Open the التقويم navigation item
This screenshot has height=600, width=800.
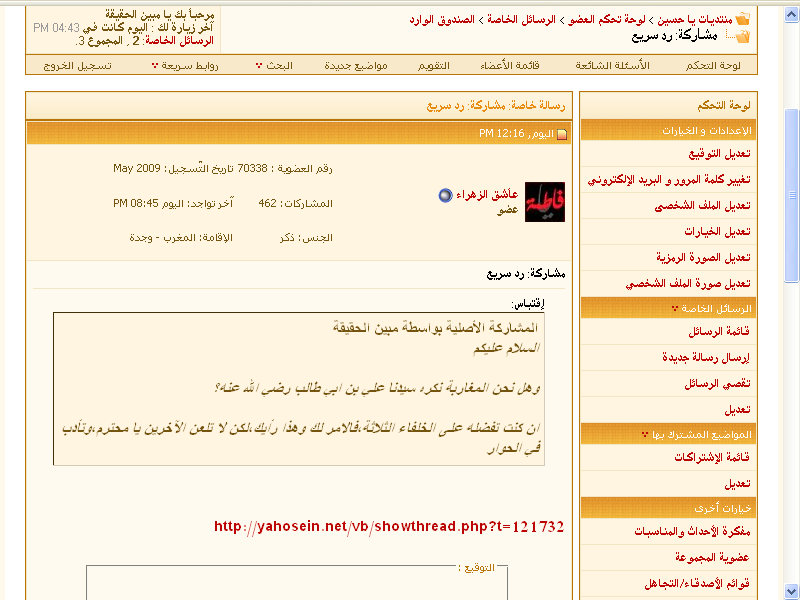(x=434, y=65)
